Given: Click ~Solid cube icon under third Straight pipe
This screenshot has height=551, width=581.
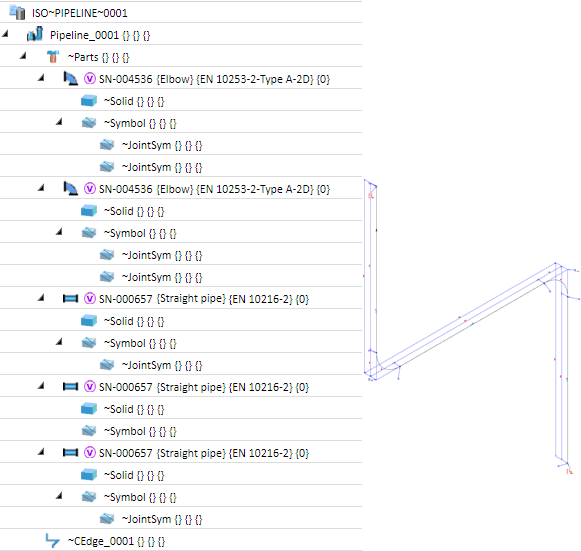Looking at the screenshot, I should point(89,474).
